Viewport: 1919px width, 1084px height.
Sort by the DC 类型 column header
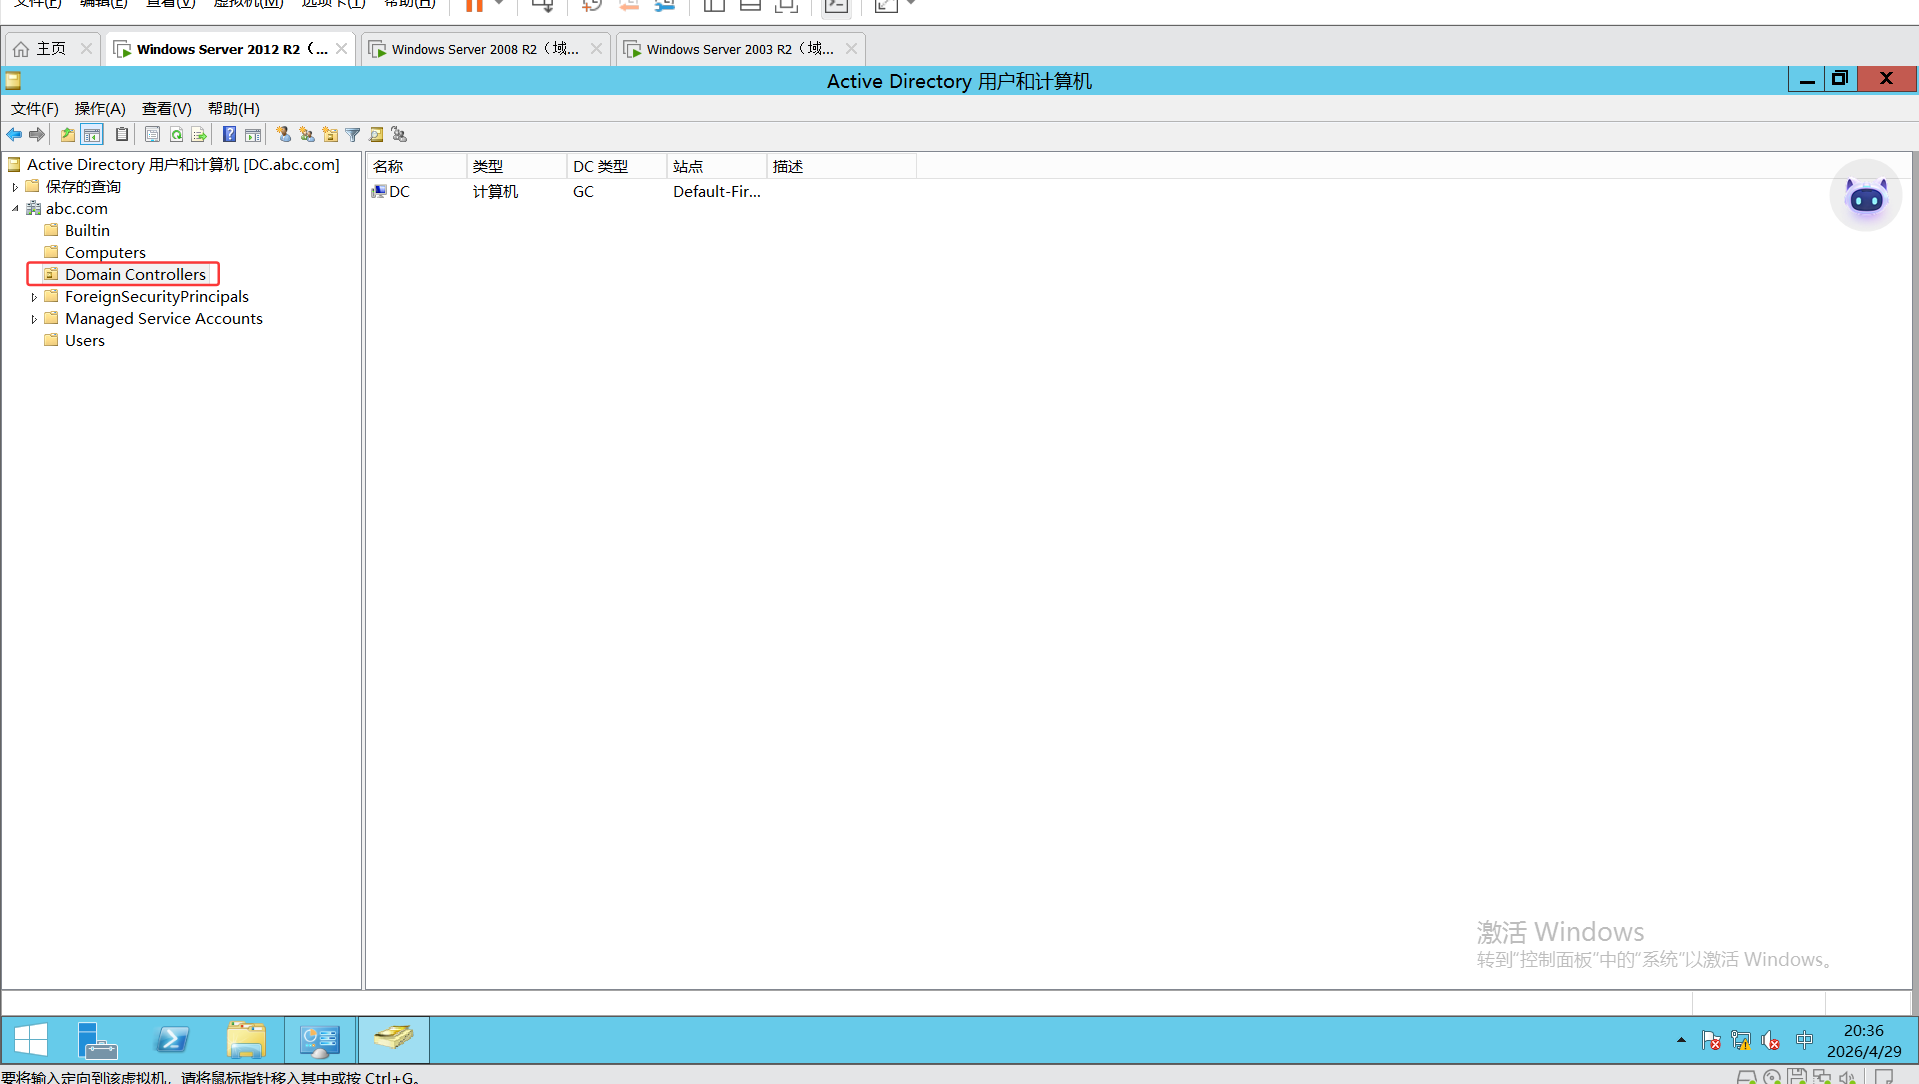click(616, 167)
